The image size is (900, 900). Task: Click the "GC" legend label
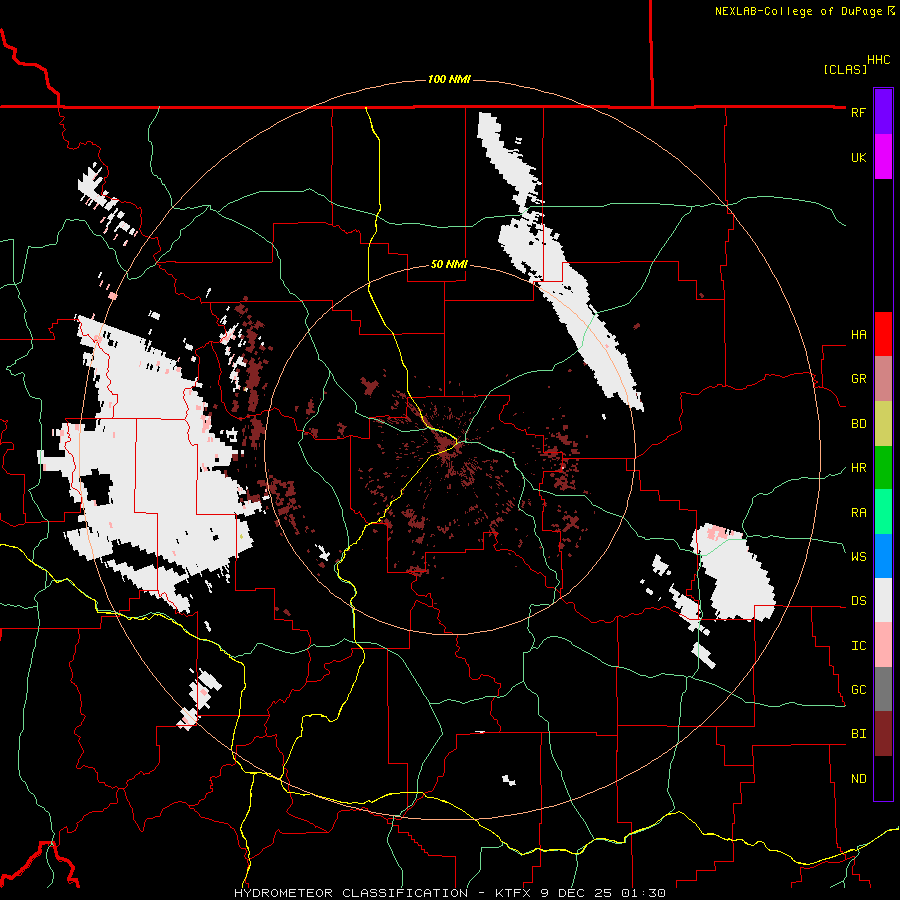tap(858, 689)
